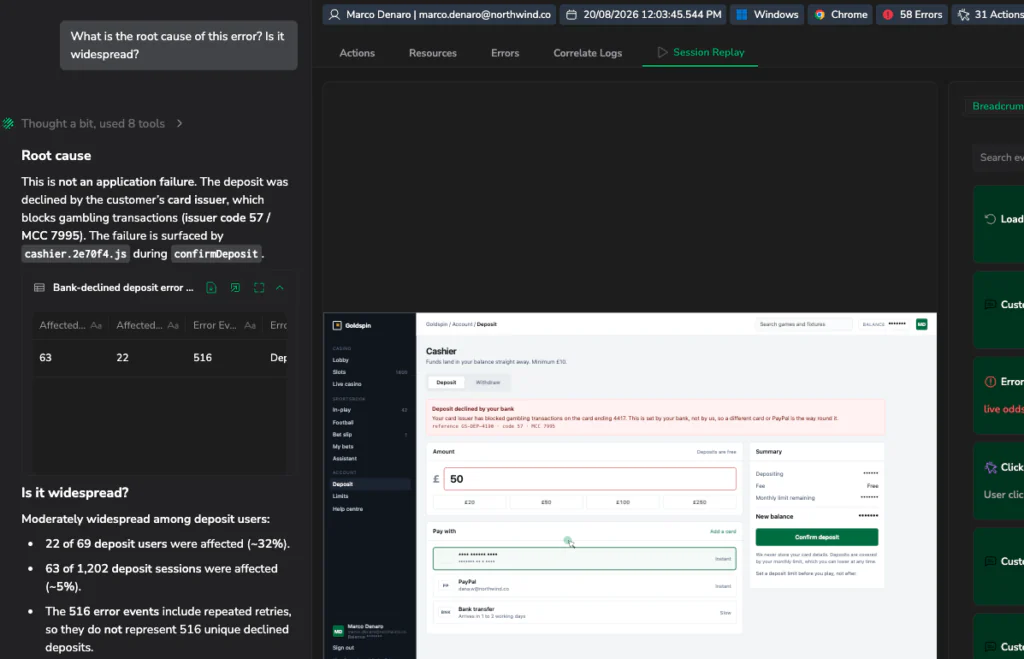Image resolution: width=1024 pixels, height=659 pixels.
Task: Switch to the Errors tab
Action: (505, 53)
